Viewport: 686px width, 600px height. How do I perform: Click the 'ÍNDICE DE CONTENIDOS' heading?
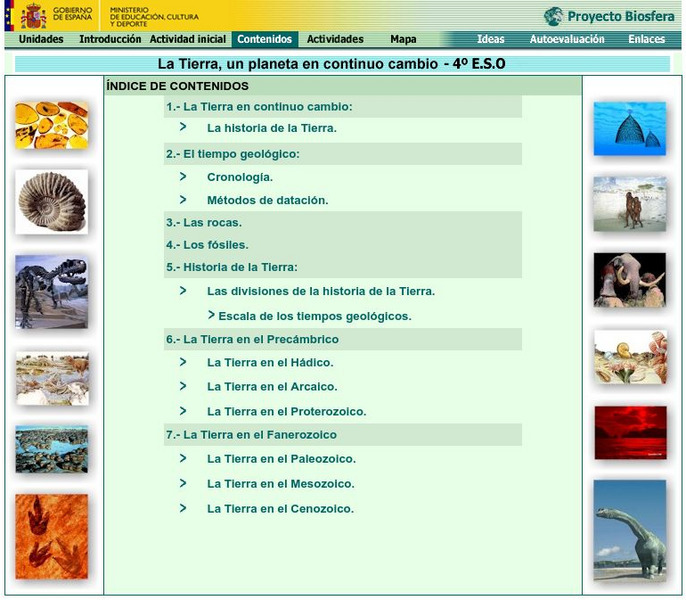tap(177, 86)
